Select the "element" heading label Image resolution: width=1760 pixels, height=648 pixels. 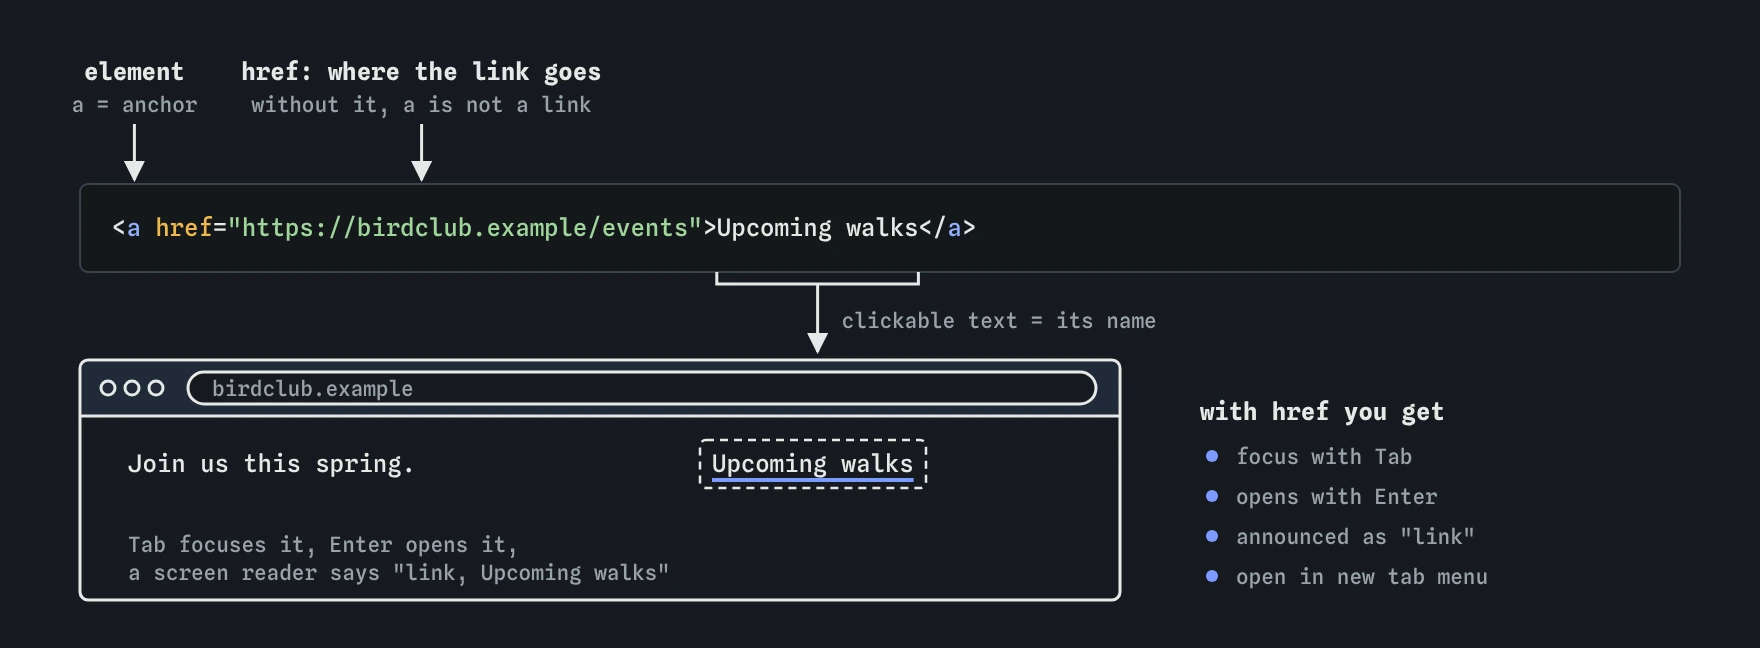pyautogui.click(x=134, y=72)
